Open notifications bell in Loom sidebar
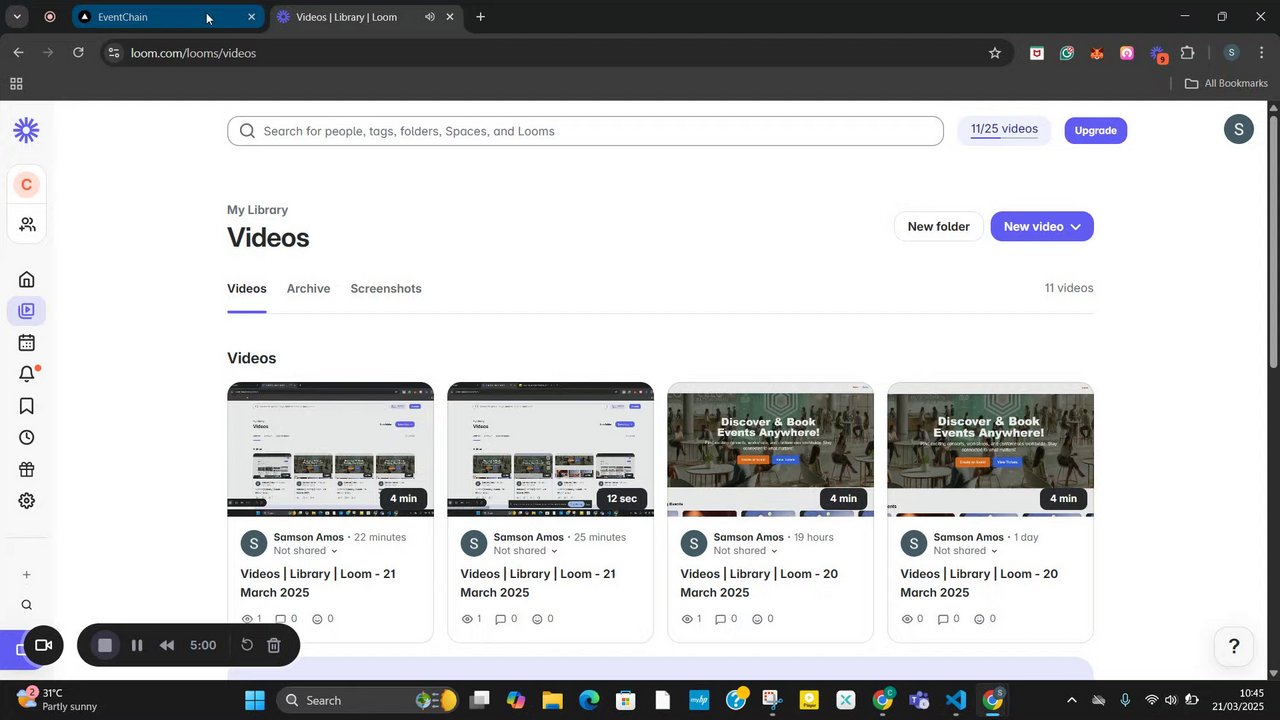 [27, 374]
